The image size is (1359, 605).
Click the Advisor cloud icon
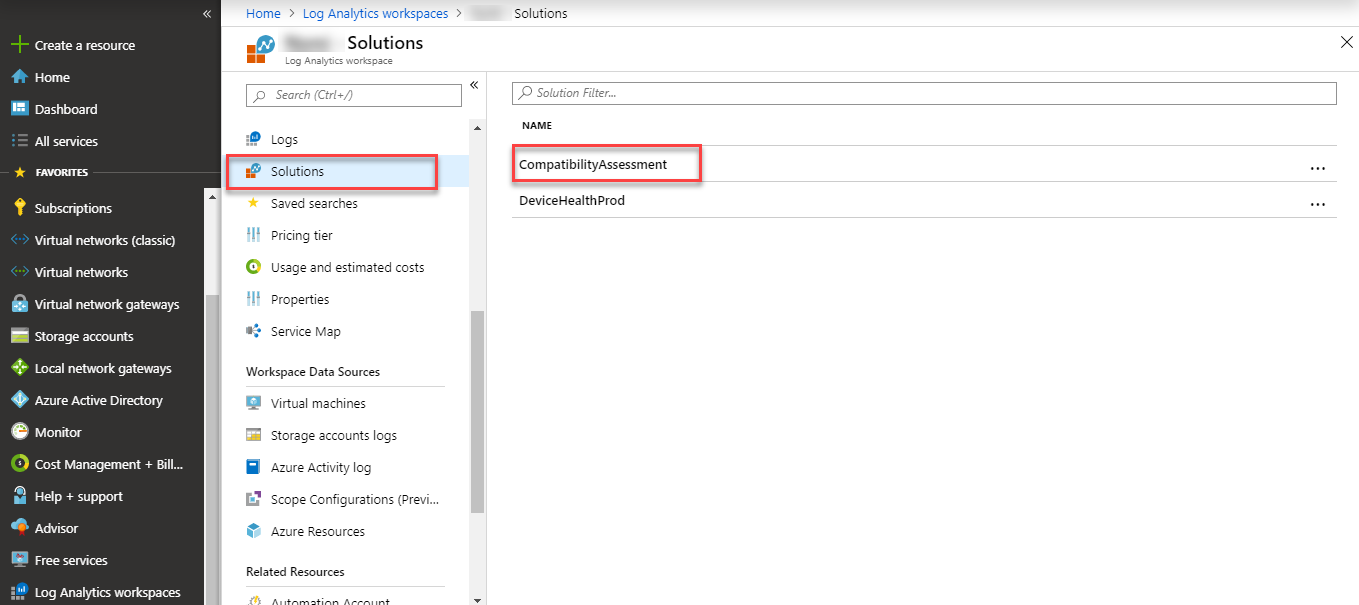coord(19,528)
